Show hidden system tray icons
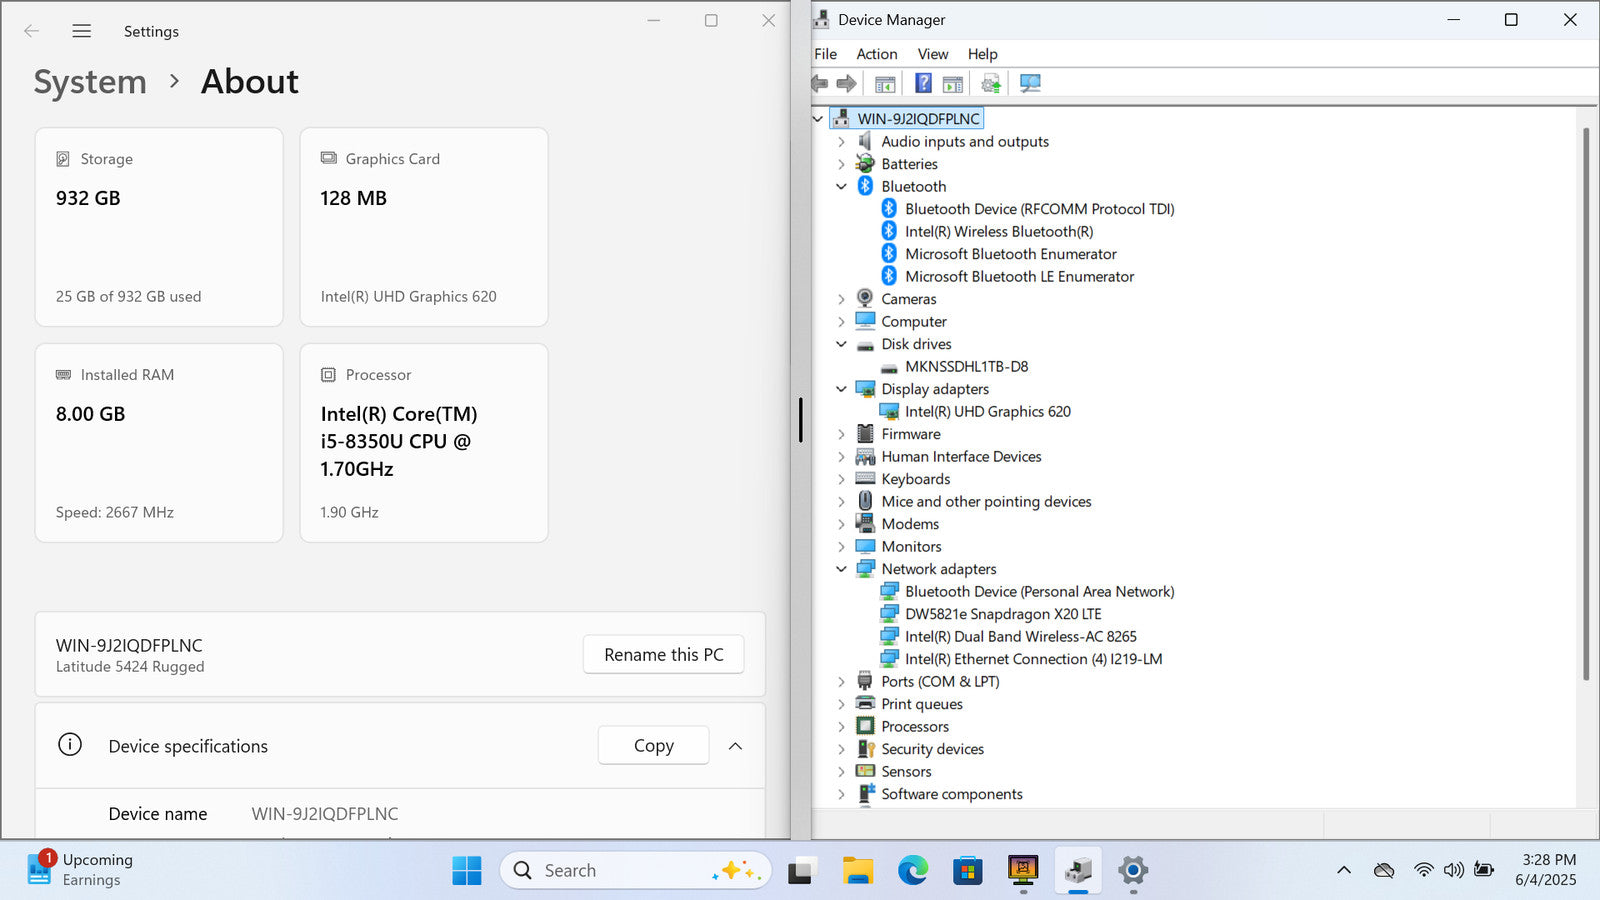Image resolution: width=1600 pixels, height=900 pixels. tap(1344, 870)
